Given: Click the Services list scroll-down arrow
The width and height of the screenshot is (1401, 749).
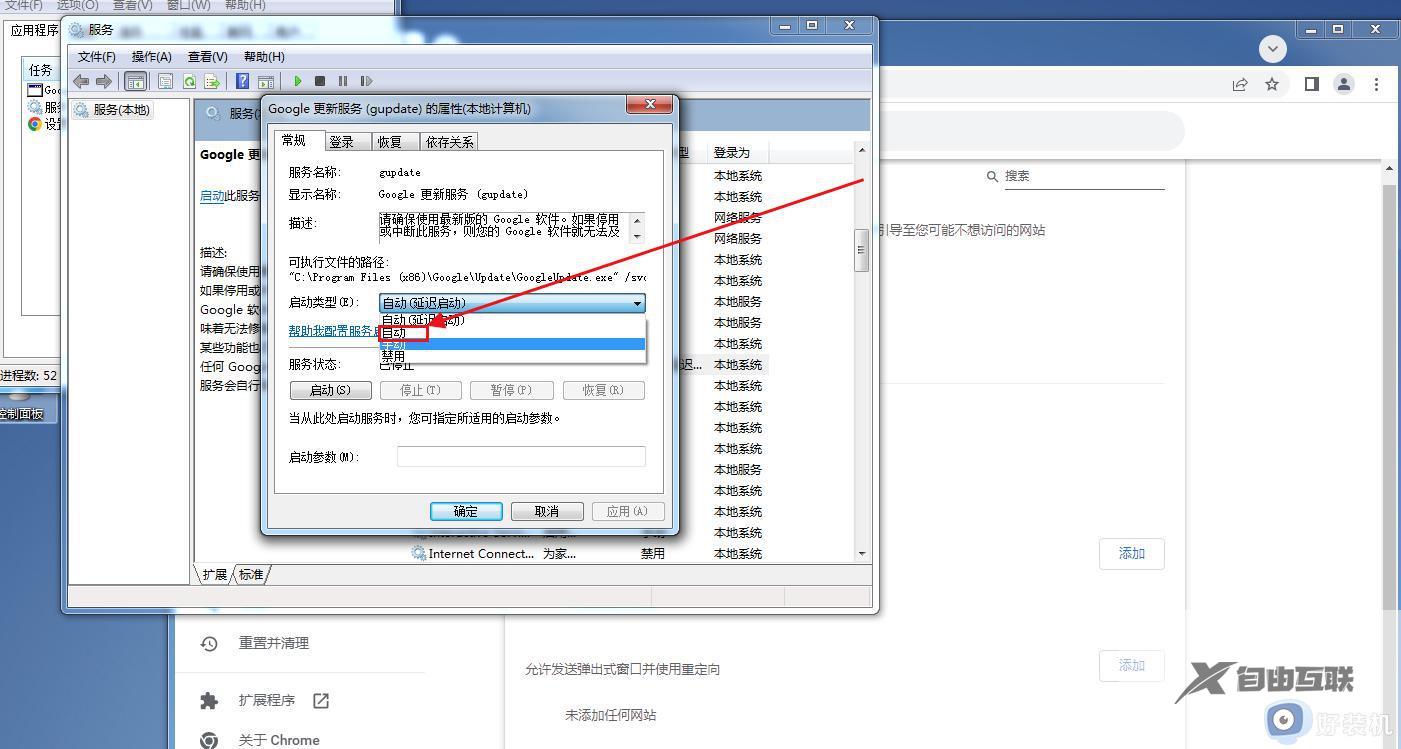Looking at the screenshot, I should click(x=862, y=554).
